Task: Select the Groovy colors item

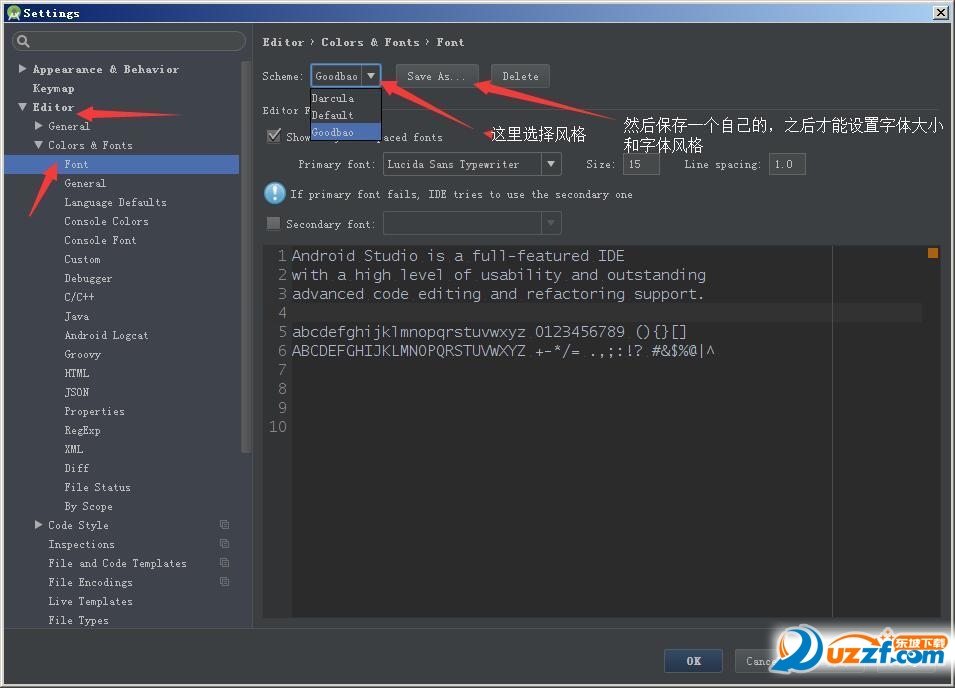Action: point(82,354)
